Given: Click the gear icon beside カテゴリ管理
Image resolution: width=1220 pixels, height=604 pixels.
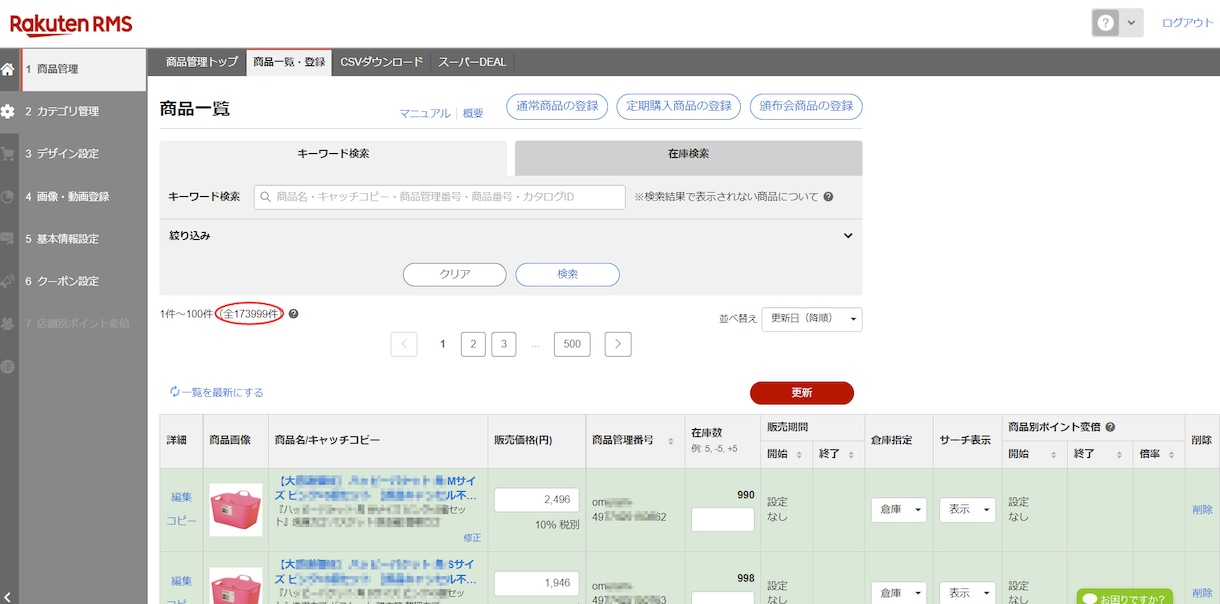Looking at the screenshot, I should pos(8,112).
